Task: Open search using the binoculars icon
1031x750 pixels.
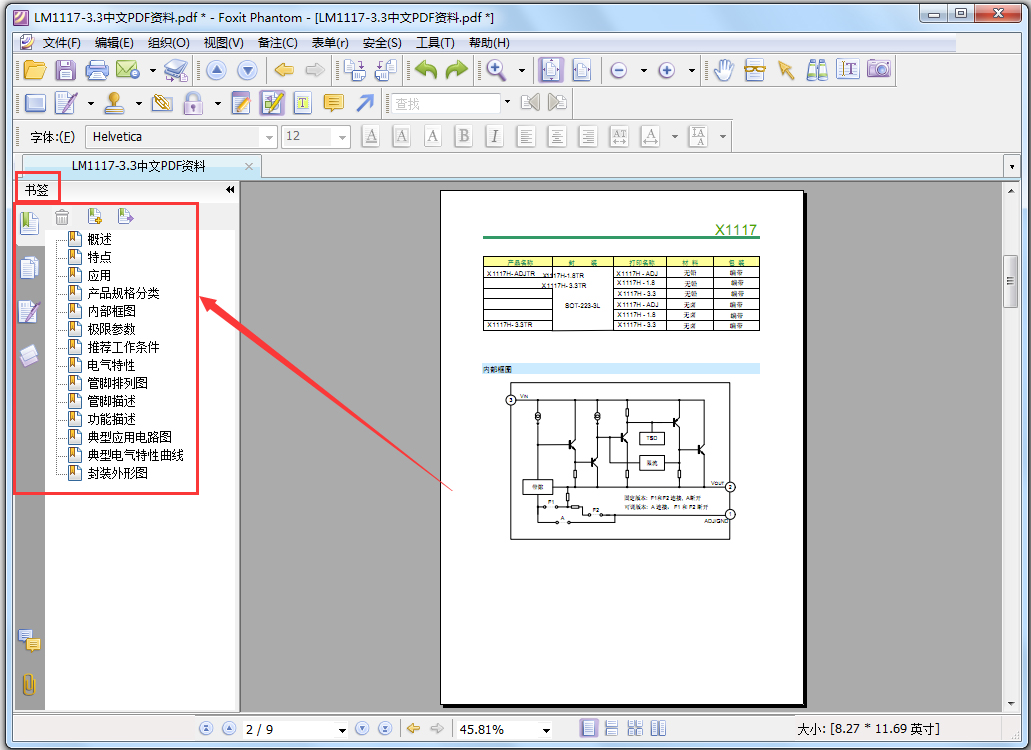Action: (x=817, y=70)
